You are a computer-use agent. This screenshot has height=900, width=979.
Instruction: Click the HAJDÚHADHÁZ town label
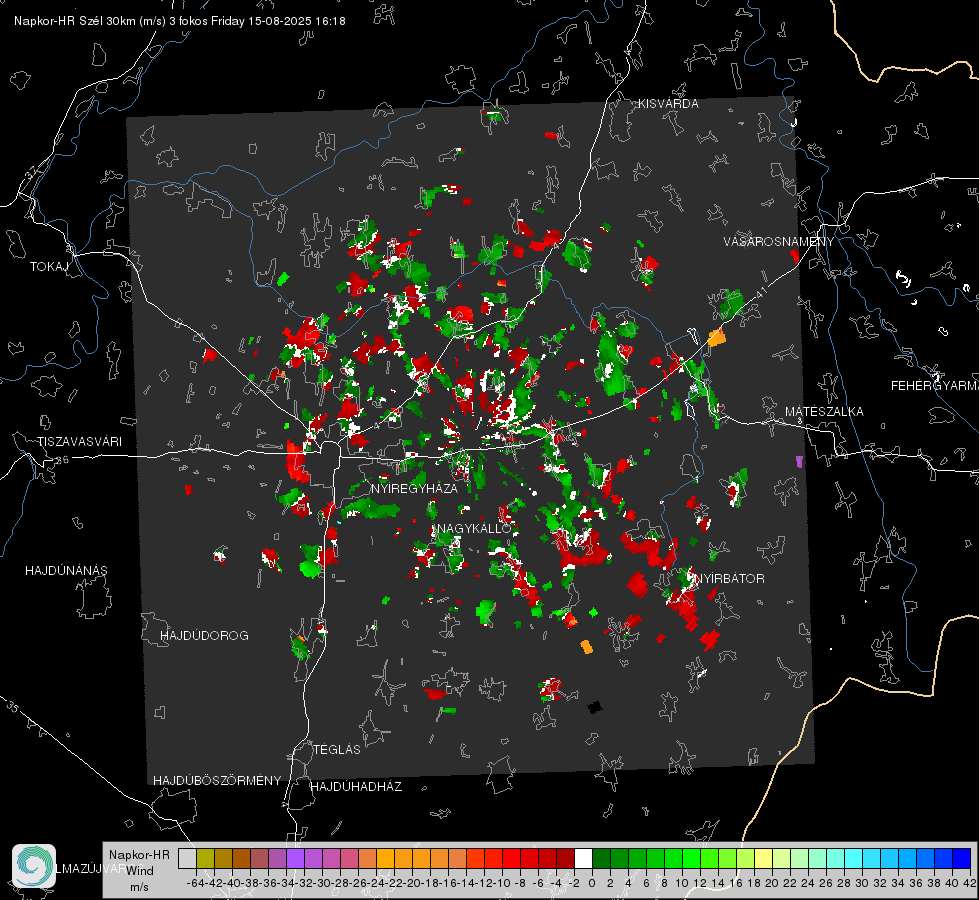[x=356, y=786]
